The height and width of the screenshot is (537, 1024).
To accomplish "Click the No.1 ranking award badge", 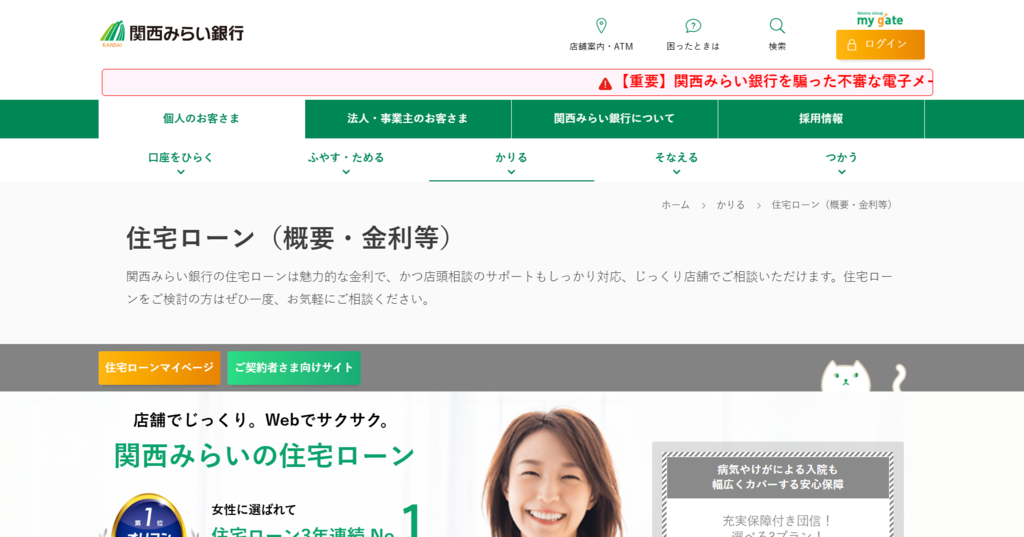I will point(149,517).
